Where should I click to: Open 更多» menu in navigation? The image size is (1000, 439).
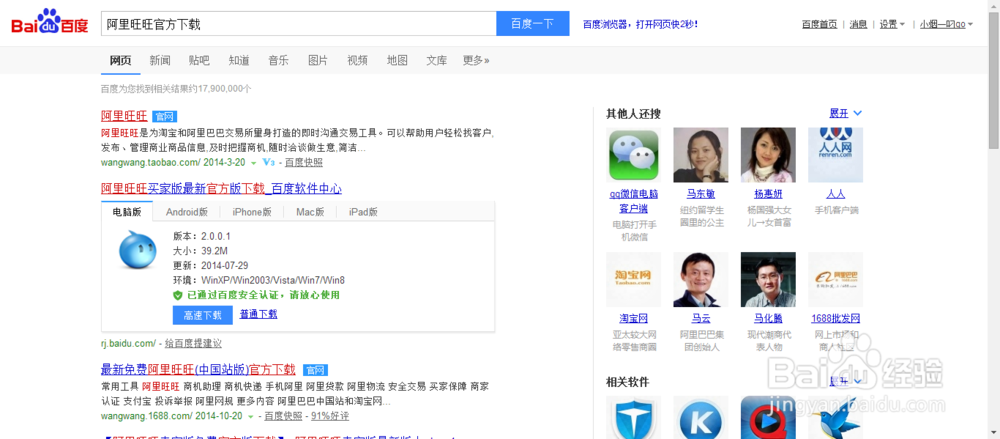tap(476, 61)
